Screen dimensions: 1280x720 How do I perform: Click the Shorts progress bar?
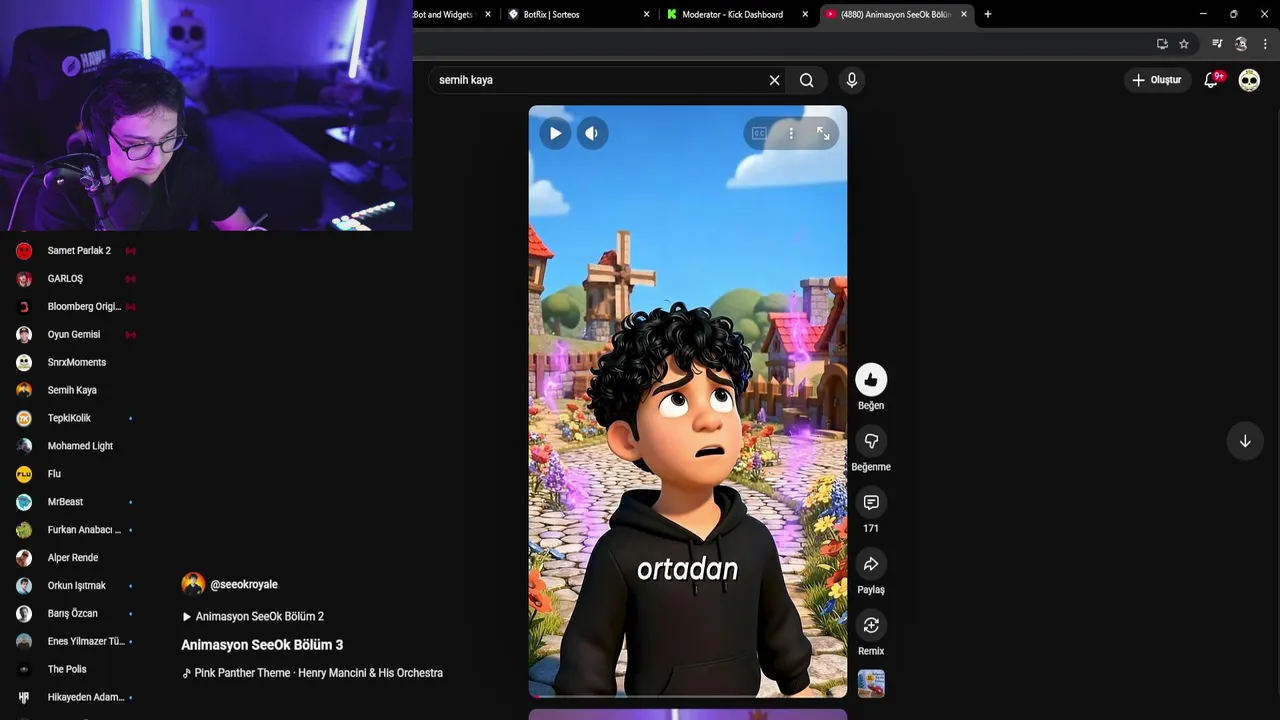pyautogui.click(x=688, y=695)
